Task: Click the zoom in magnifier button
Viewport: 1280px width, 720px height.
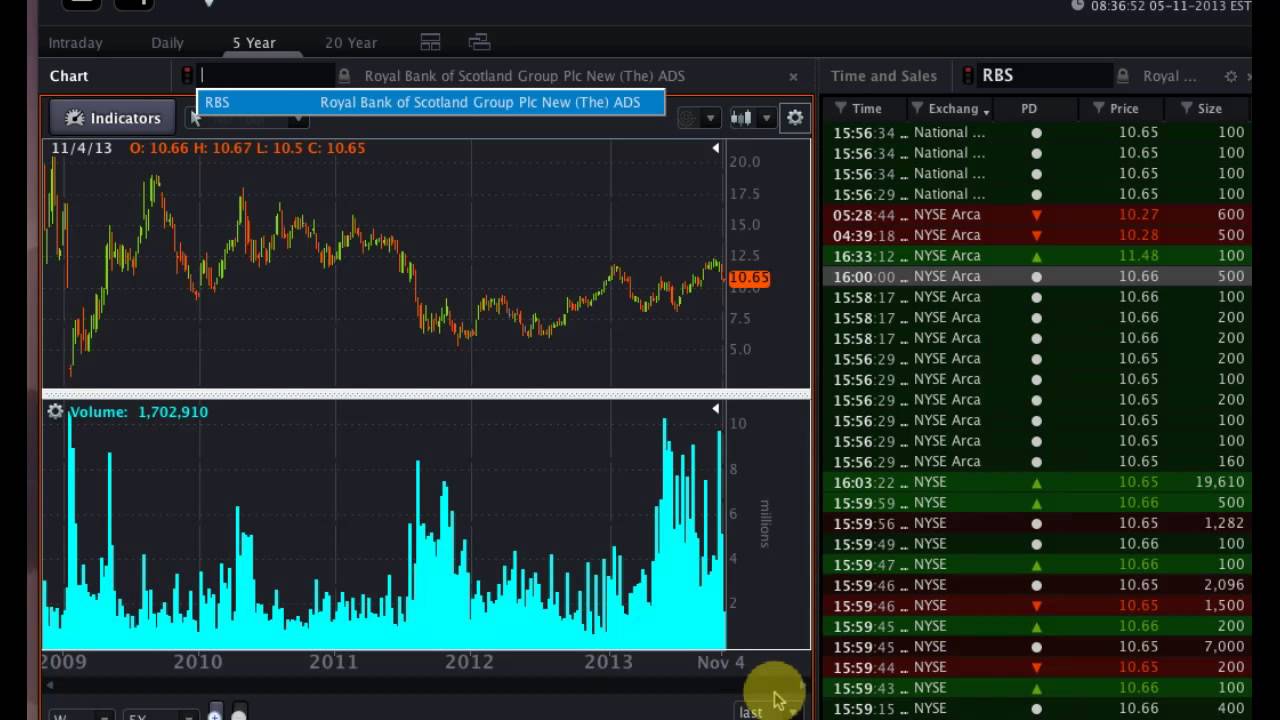Action: click(x=214, y=714)
